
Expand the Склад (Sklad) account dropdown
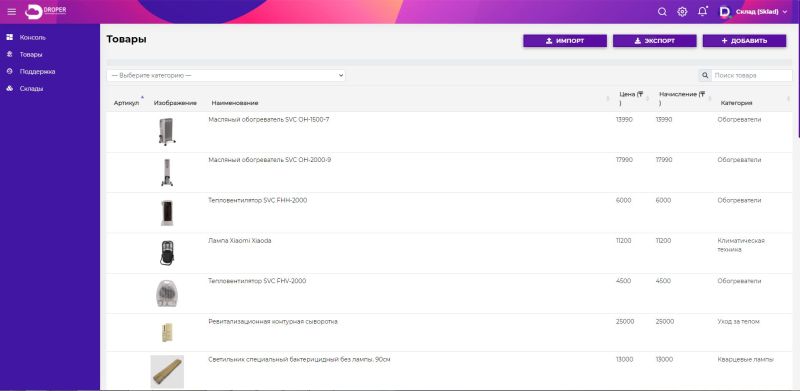762,12
